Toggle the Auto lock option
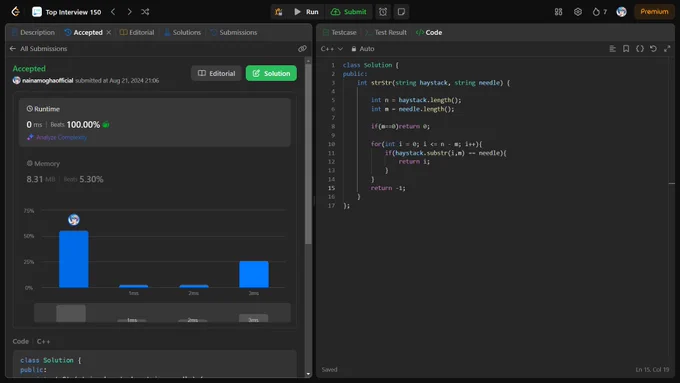 pyautogui.click(x=363, y=49)
